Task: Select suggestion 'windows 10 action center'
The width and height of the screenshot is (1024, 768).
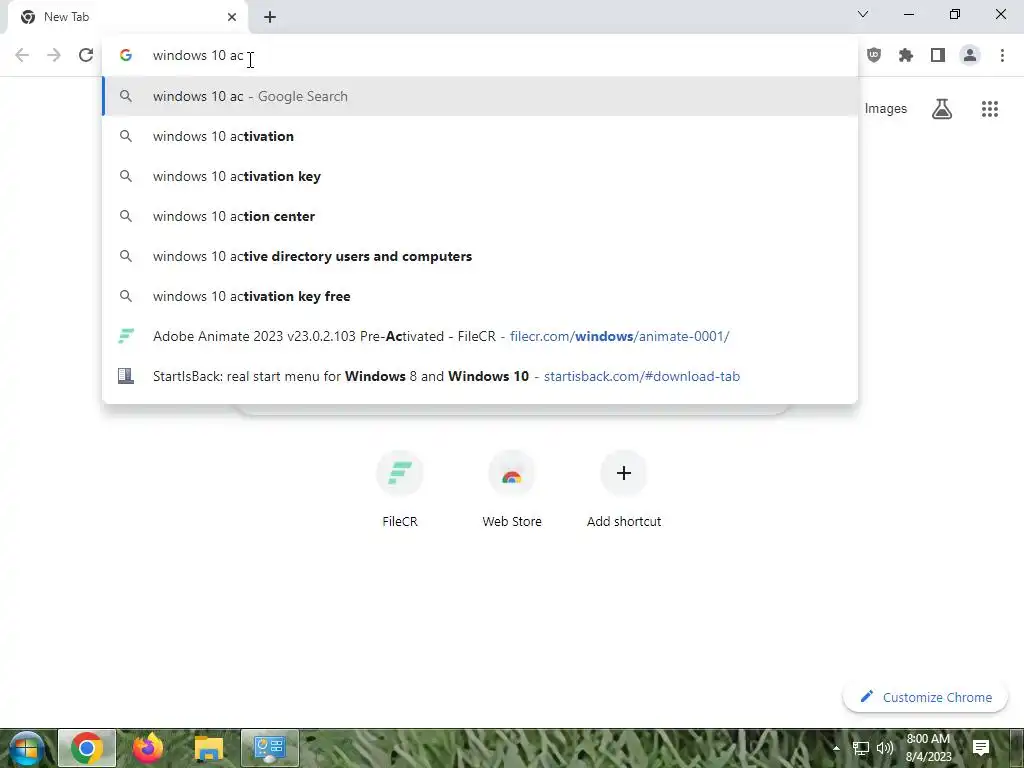Action: pos(480,216)
